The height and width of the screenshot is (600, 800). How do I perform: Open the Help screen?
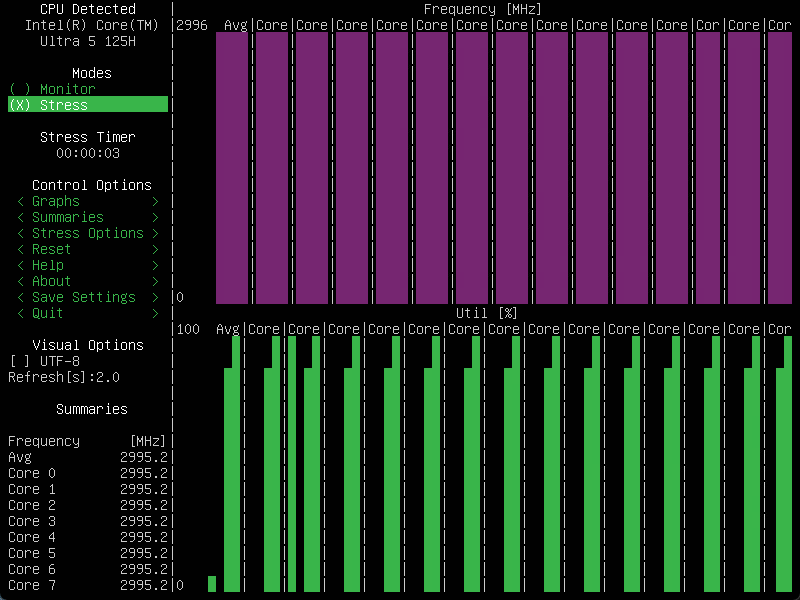point(48,265)
